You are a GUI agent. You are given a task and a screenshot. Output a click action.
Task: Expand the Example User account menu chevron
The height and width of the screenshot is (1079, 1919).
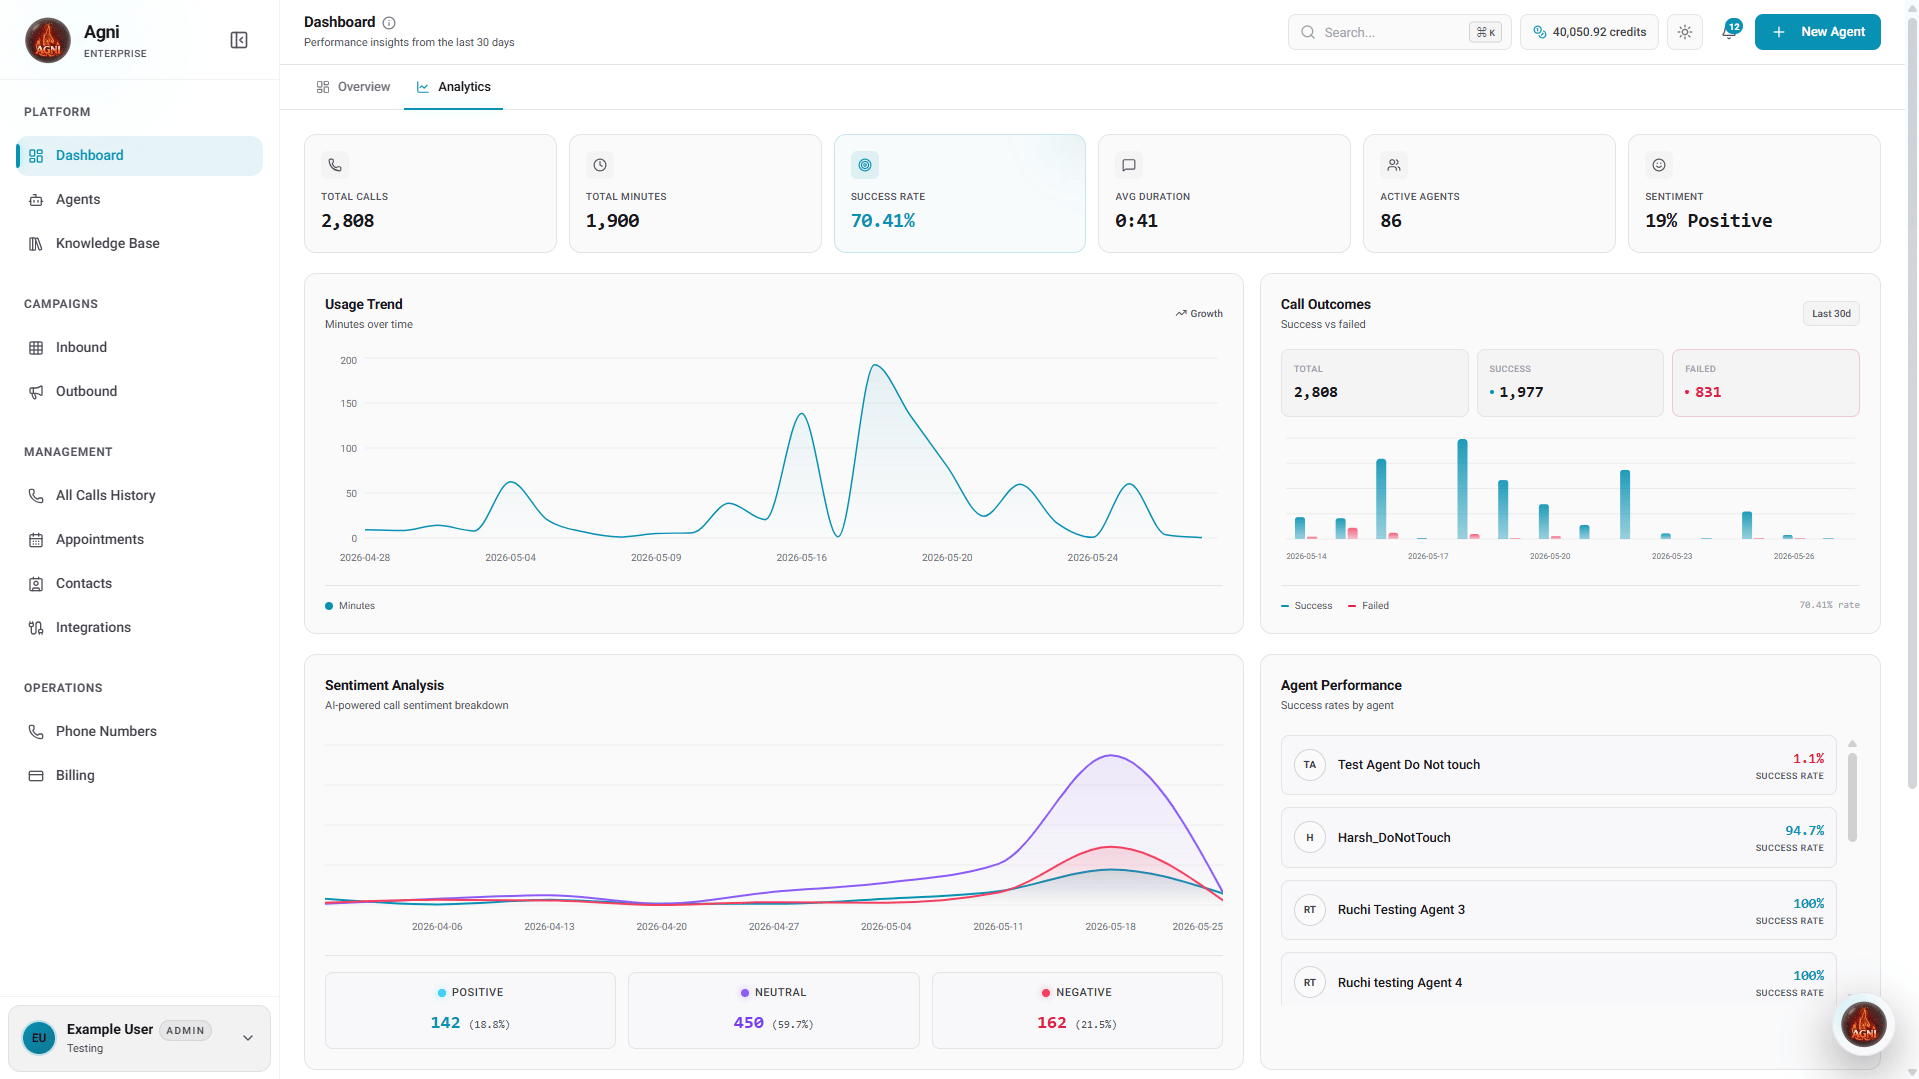tap(248, 1038)
